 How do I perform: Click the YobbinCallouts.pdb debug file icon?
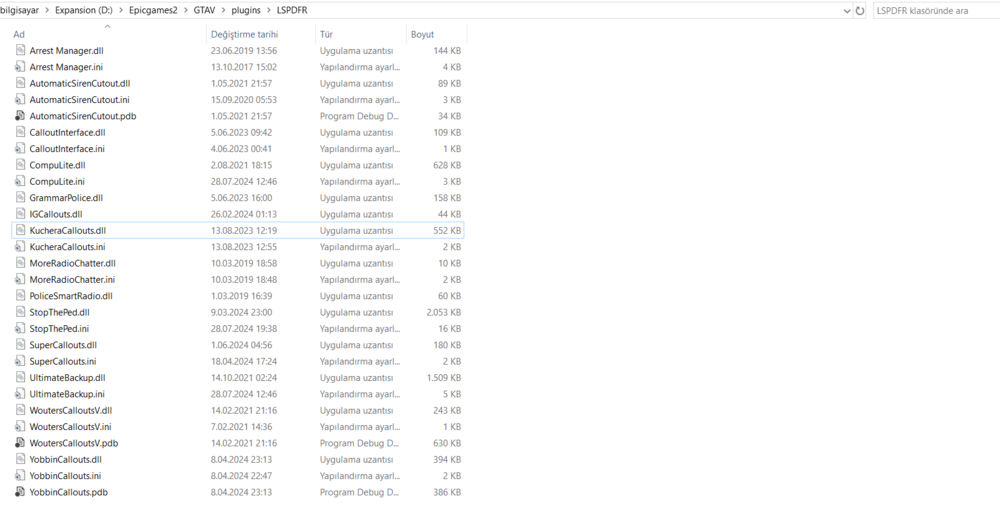20,492
